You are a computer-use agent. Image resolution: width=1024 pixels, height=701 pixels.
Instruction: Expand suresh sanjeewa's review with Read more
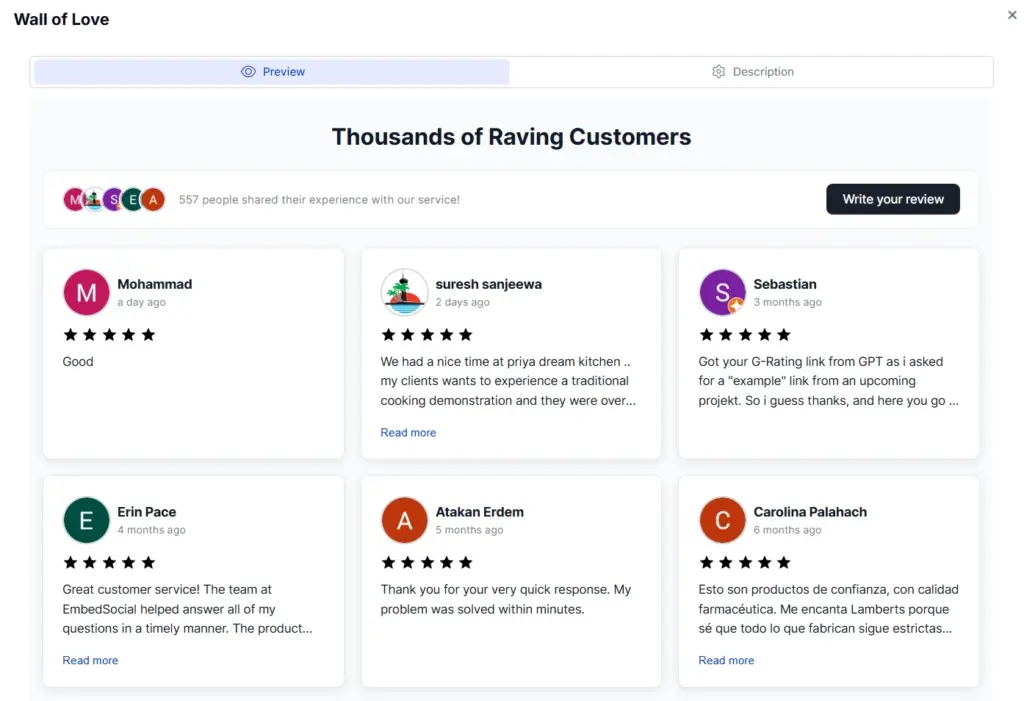(408, 433)
